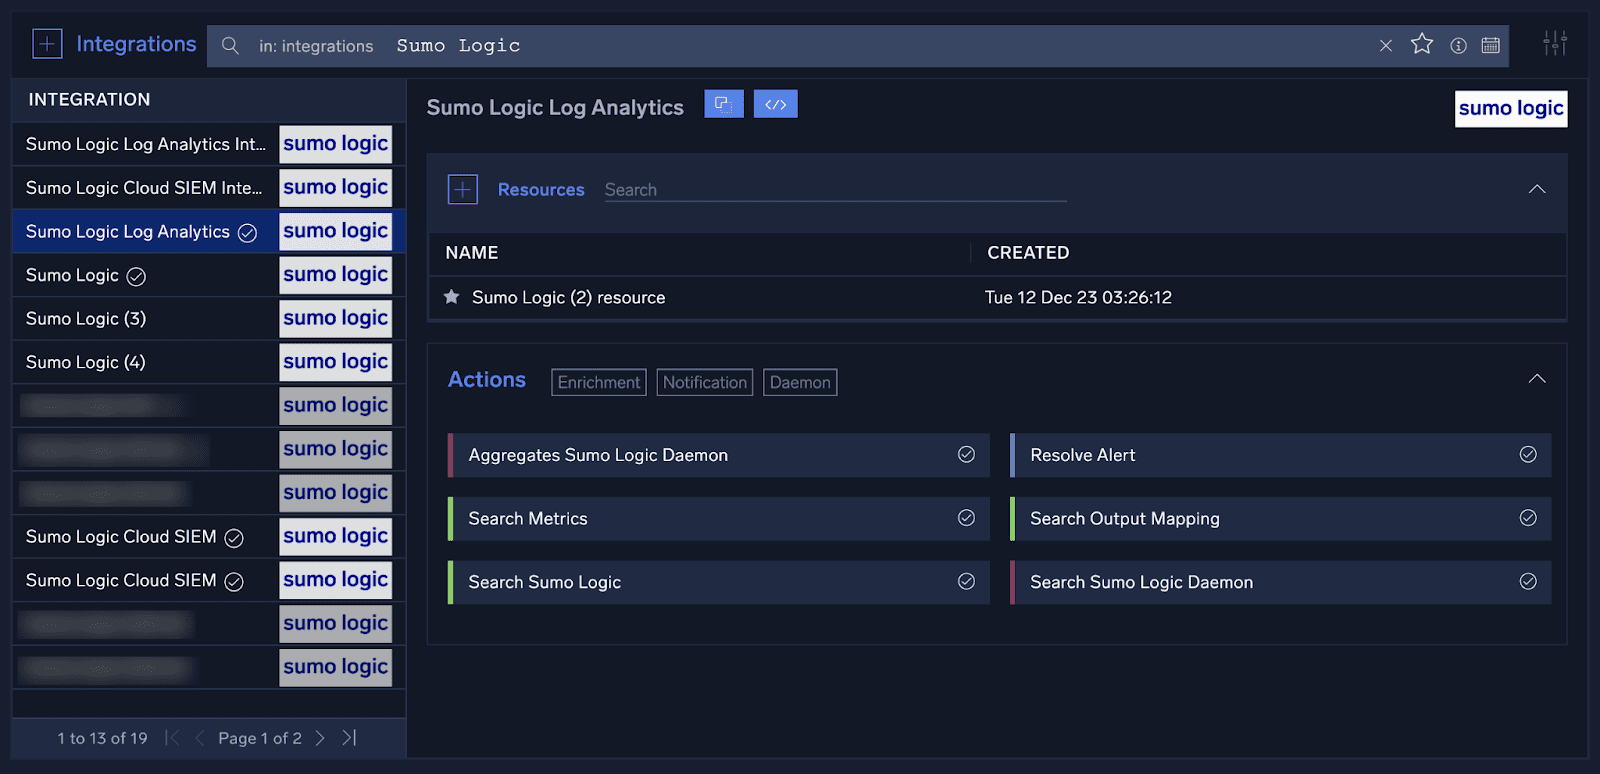
Task: Toggle check on Search Metrics action
Action: [966, 518]
